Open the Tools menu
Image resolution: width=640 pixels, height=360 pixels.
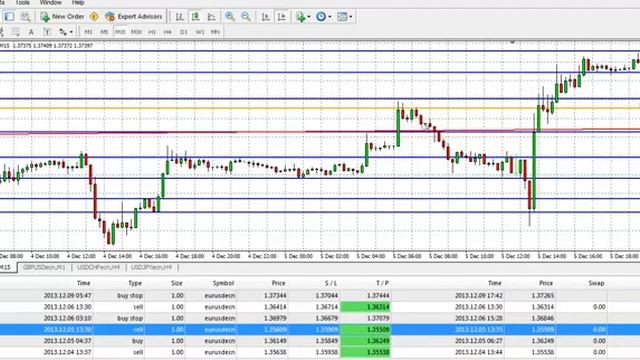[22, 2]
